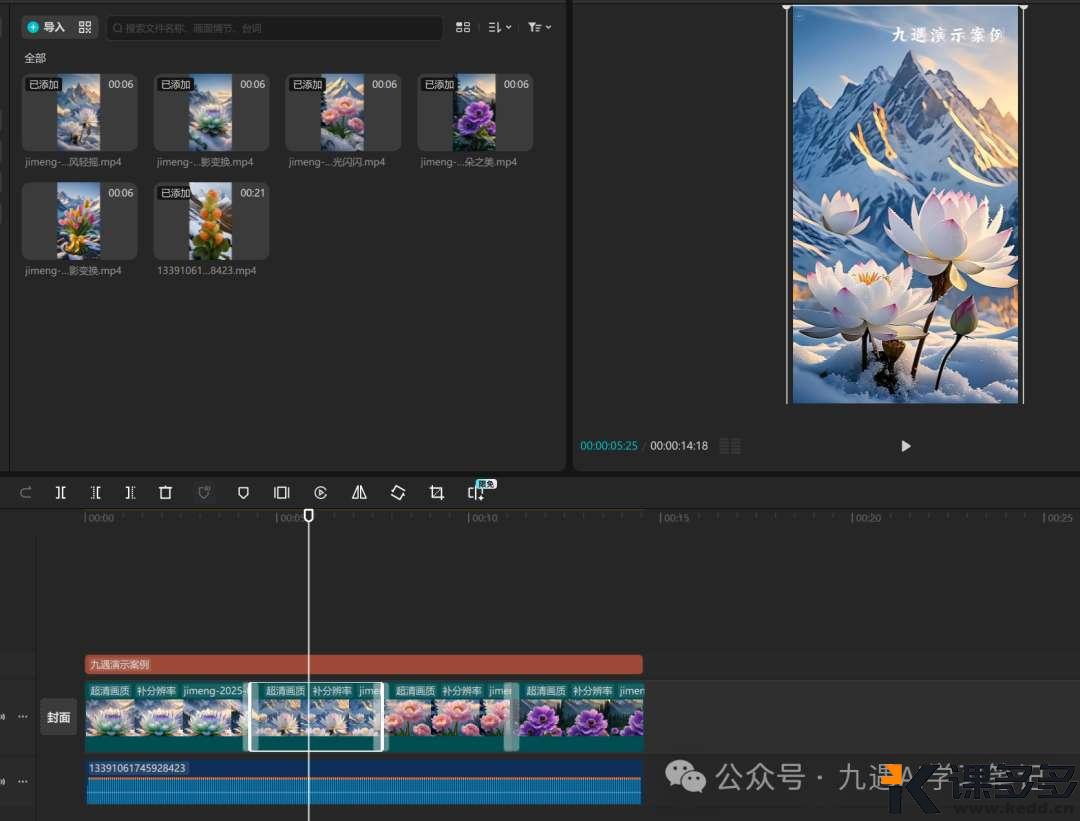This screenshot has height=821, width=1080.
Task: Open the sort order dropdown
Action: pyautogui.click(x=499, y=27)
